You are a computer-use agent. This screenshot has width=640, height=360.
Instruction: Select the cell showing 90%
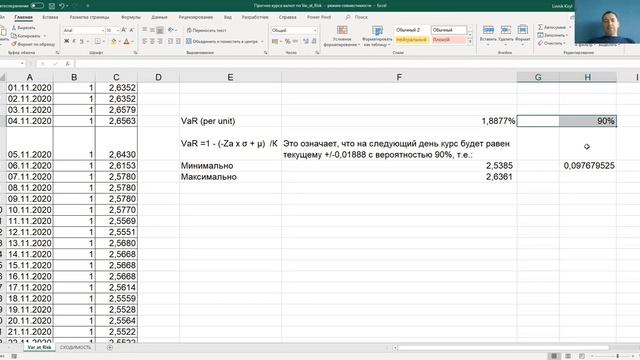tap(588, 121)
